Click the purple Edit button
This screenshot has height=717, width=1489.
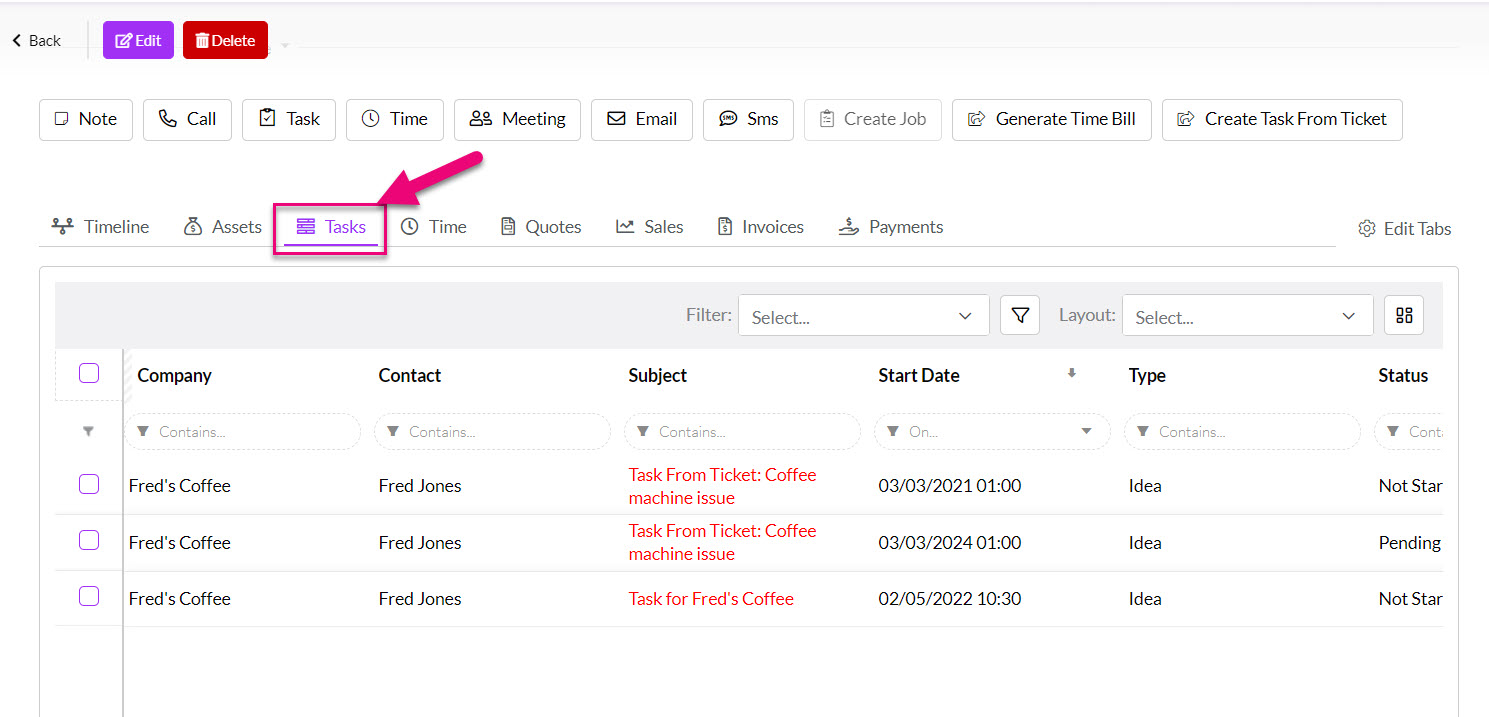coord(138,41)
